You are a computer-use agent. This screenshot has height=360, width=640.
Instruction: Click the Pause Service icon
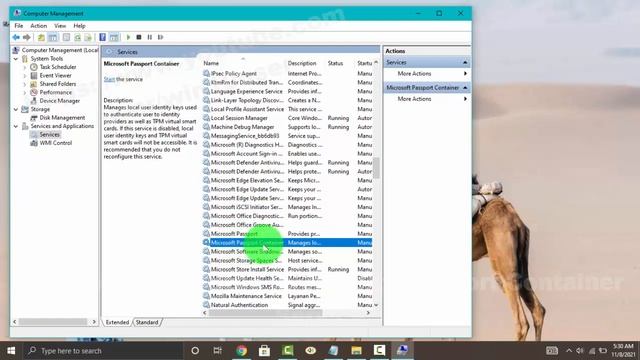pyautogui.click(x=150, y=37)
